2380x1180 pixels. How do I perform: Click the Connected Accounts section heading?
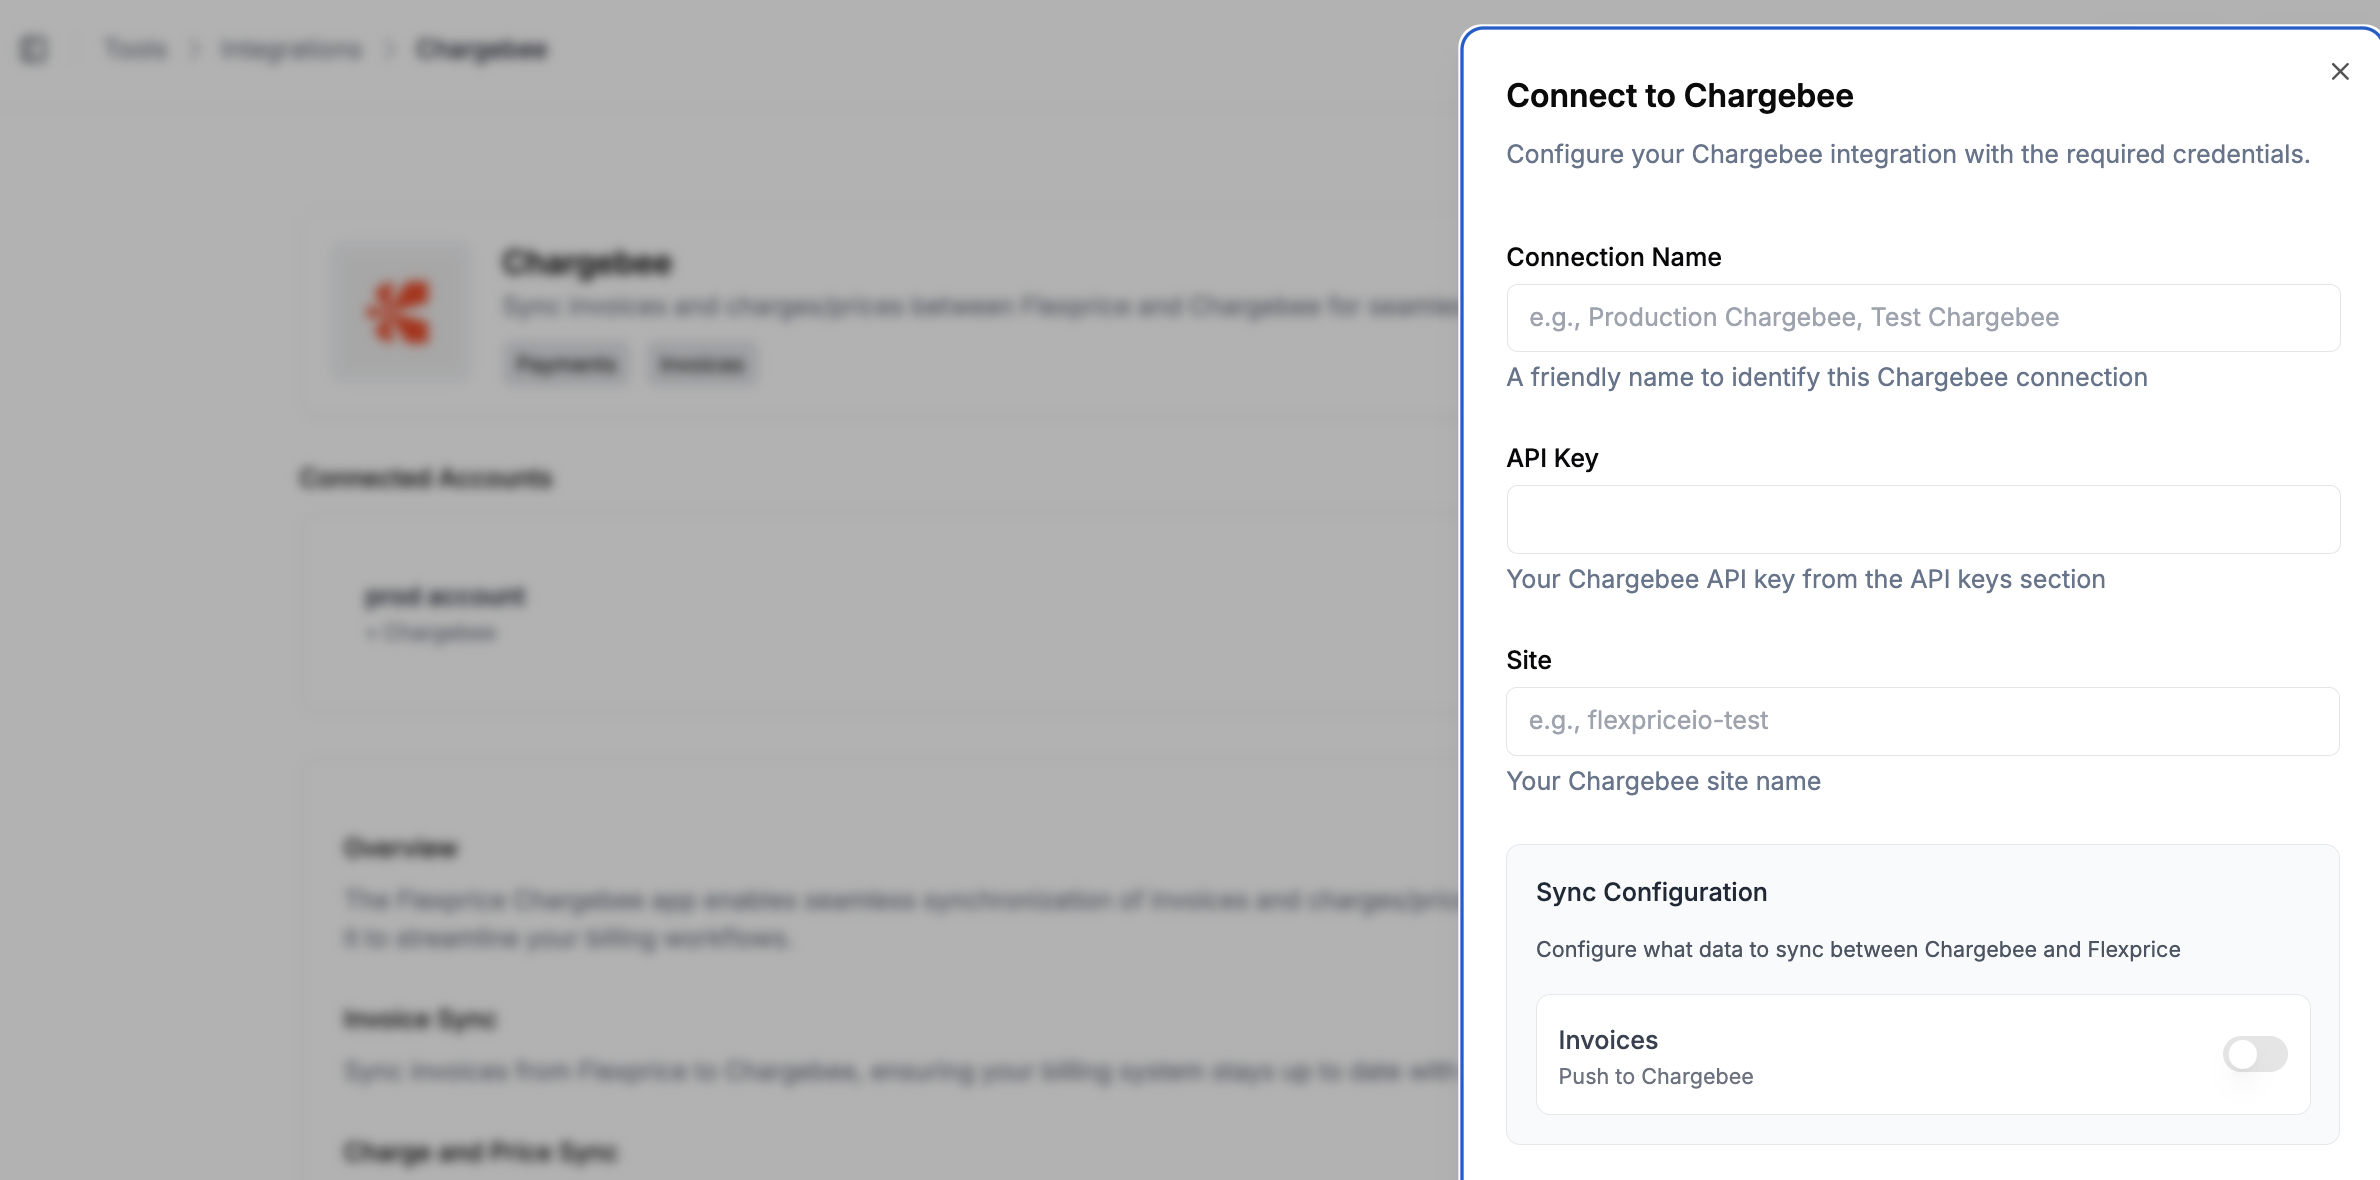point(424,478)
